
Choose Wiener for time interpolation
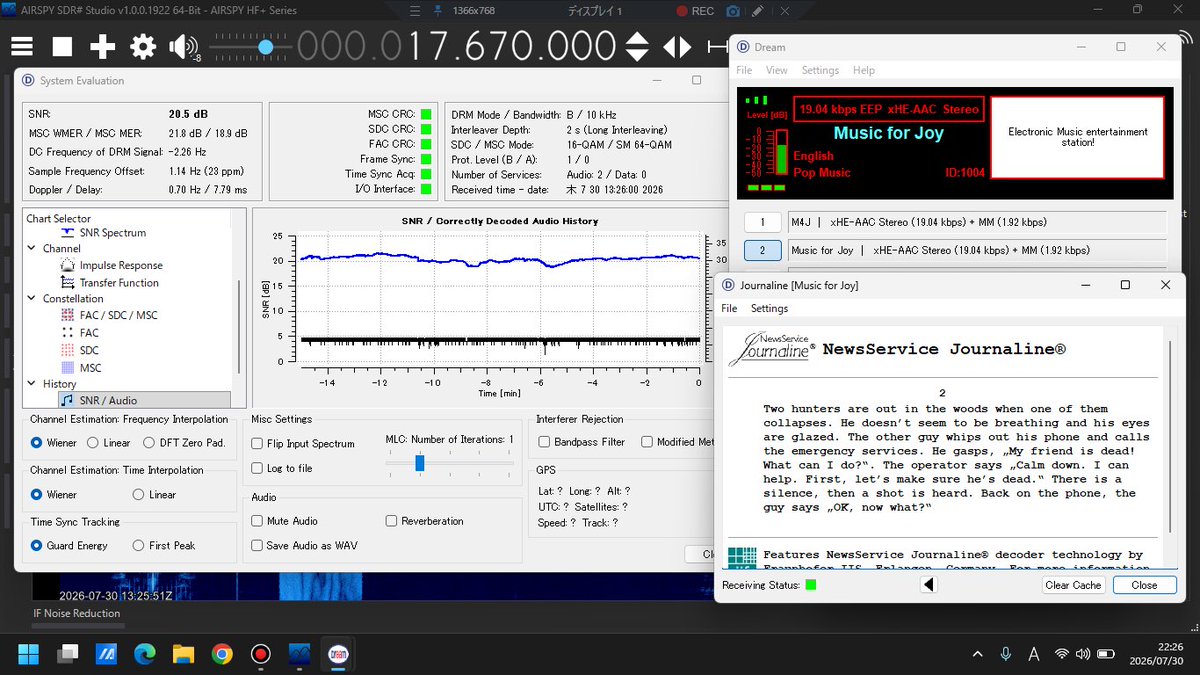point(53,495)
